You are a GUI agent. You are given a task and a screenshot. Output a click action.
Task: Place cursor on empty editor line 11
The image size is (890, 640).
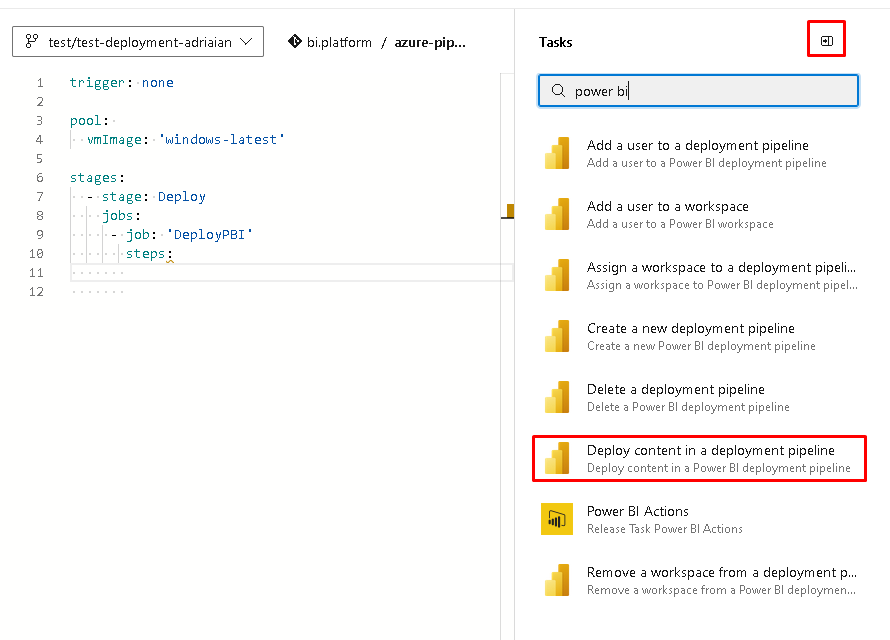(x=300, y=273)
